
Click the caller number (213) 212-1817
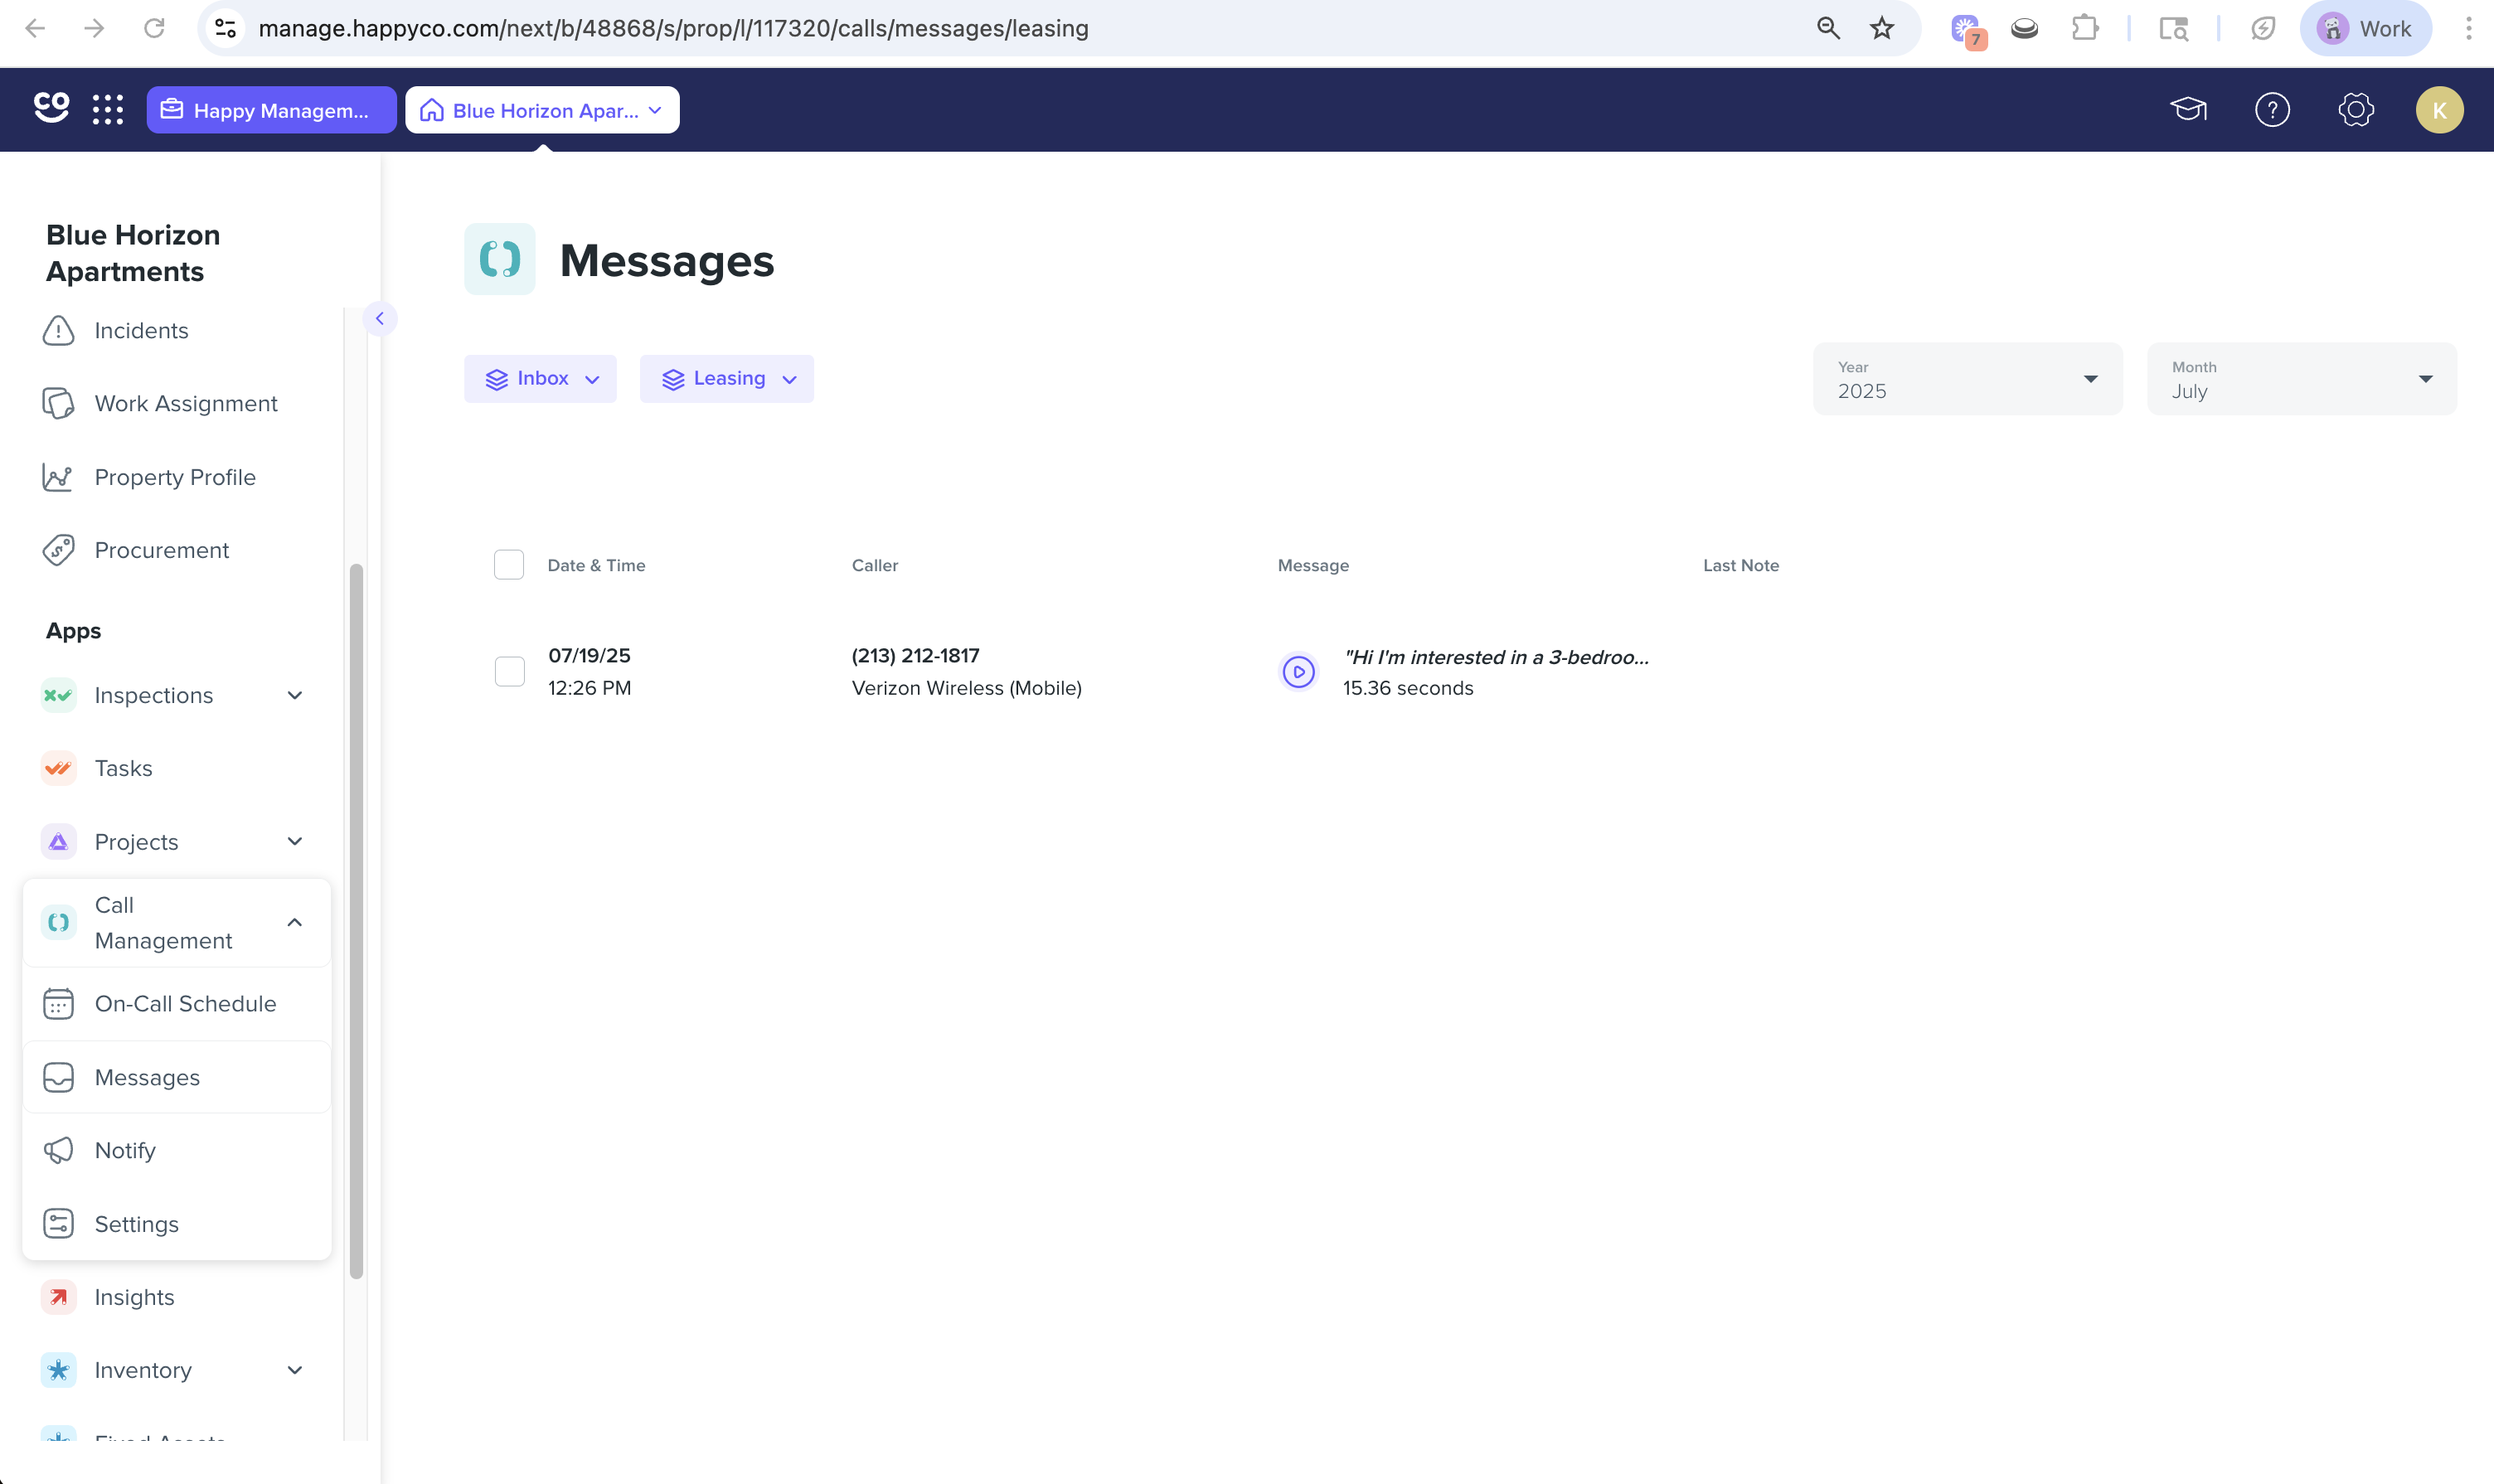[x=915, y=656]
